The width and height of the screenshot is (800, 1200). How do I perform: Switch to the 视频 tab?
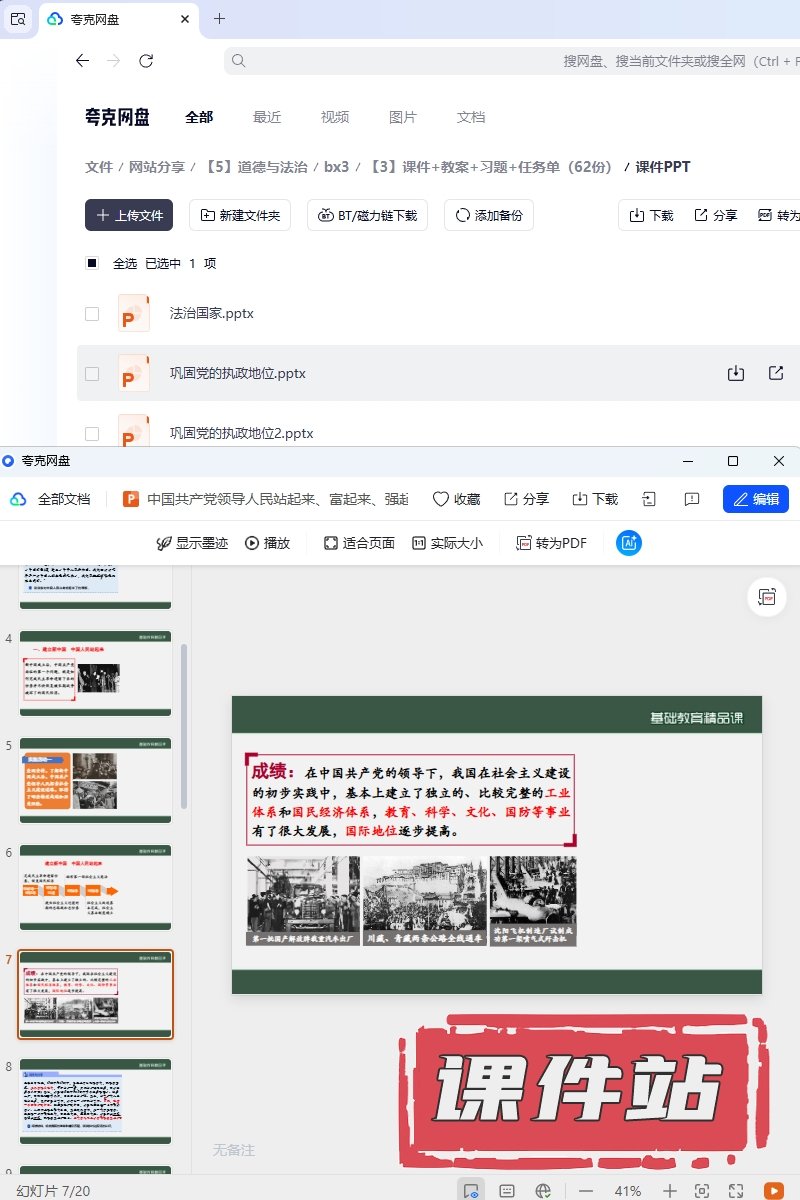(335, 117)
